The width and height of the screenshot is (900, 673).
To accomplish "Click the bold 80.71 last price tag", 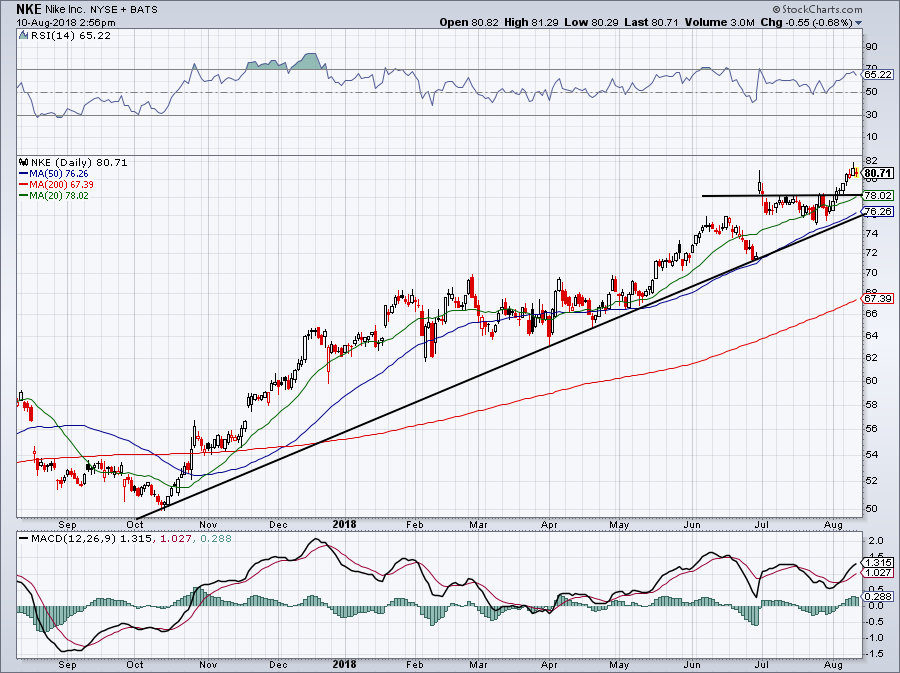I will pyautogui.click(x=878, y=173).
